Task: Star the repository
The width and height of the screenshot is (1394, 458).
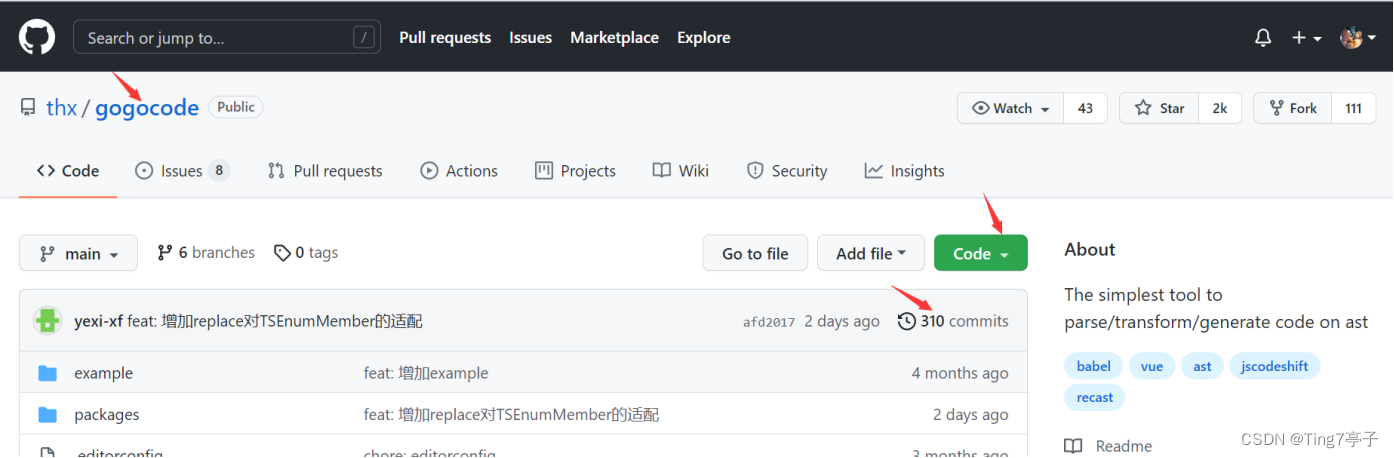Action: [1159, 108]
